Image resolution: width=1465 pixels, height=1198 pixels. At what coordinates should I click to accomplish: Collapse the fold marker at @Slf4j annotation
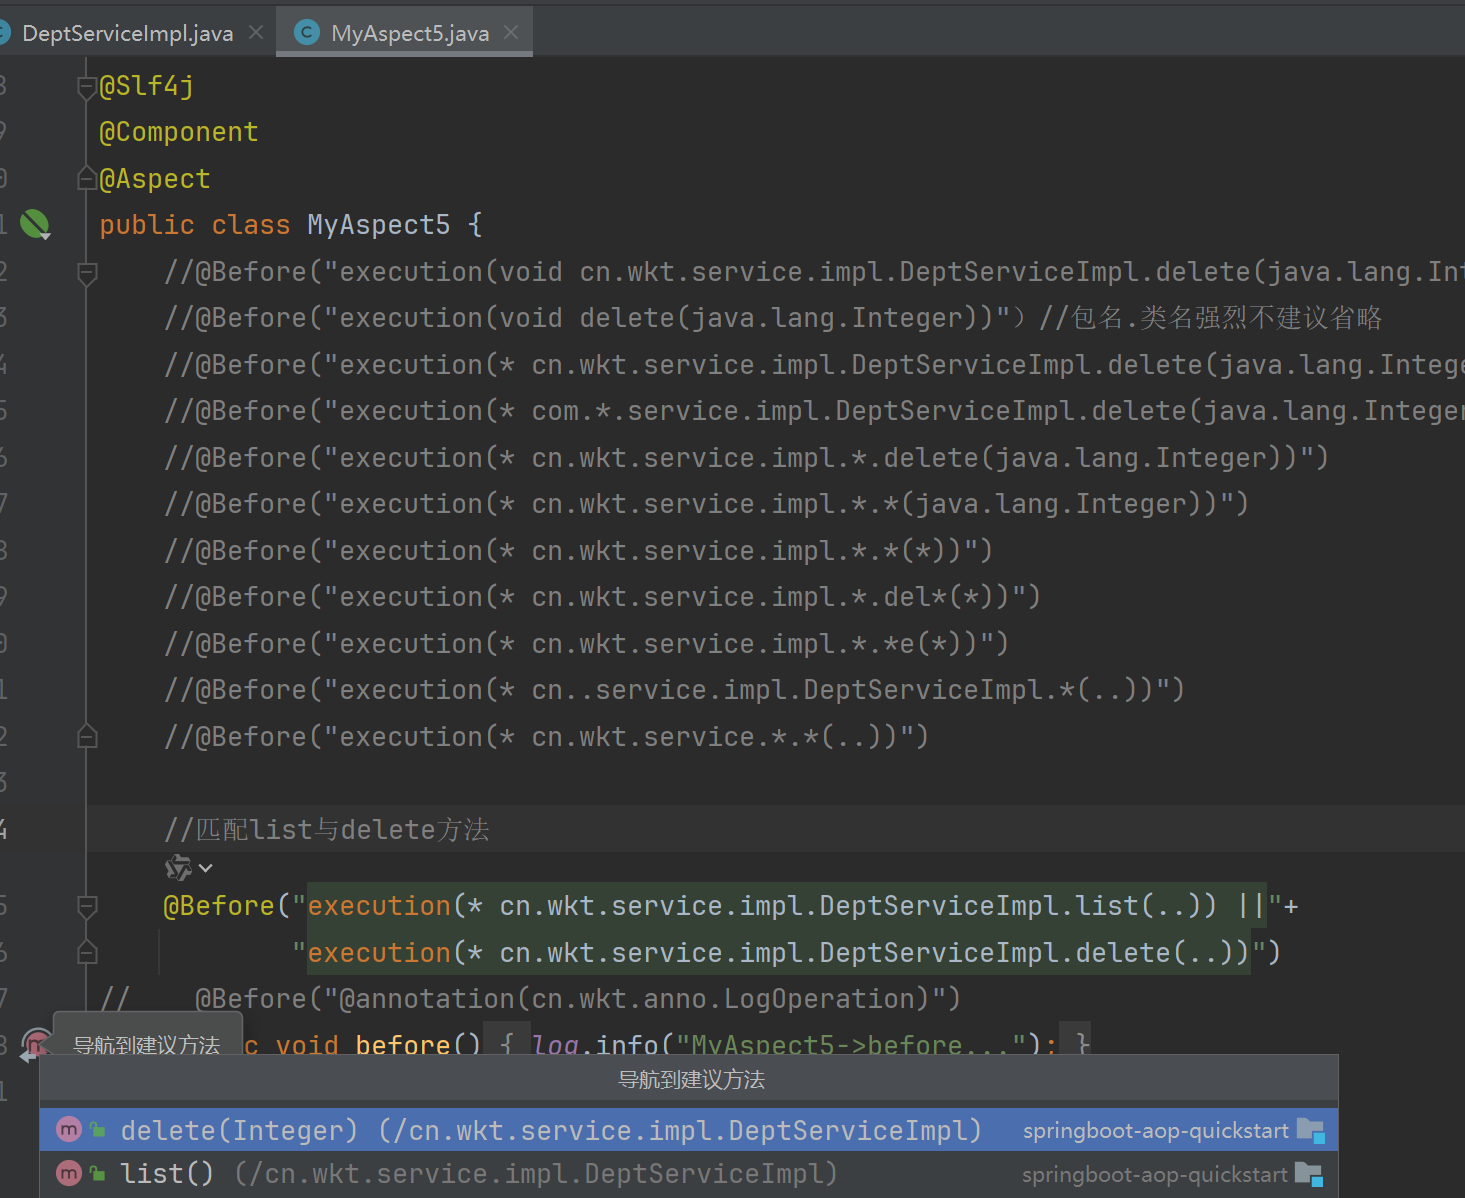pos(87,88)
